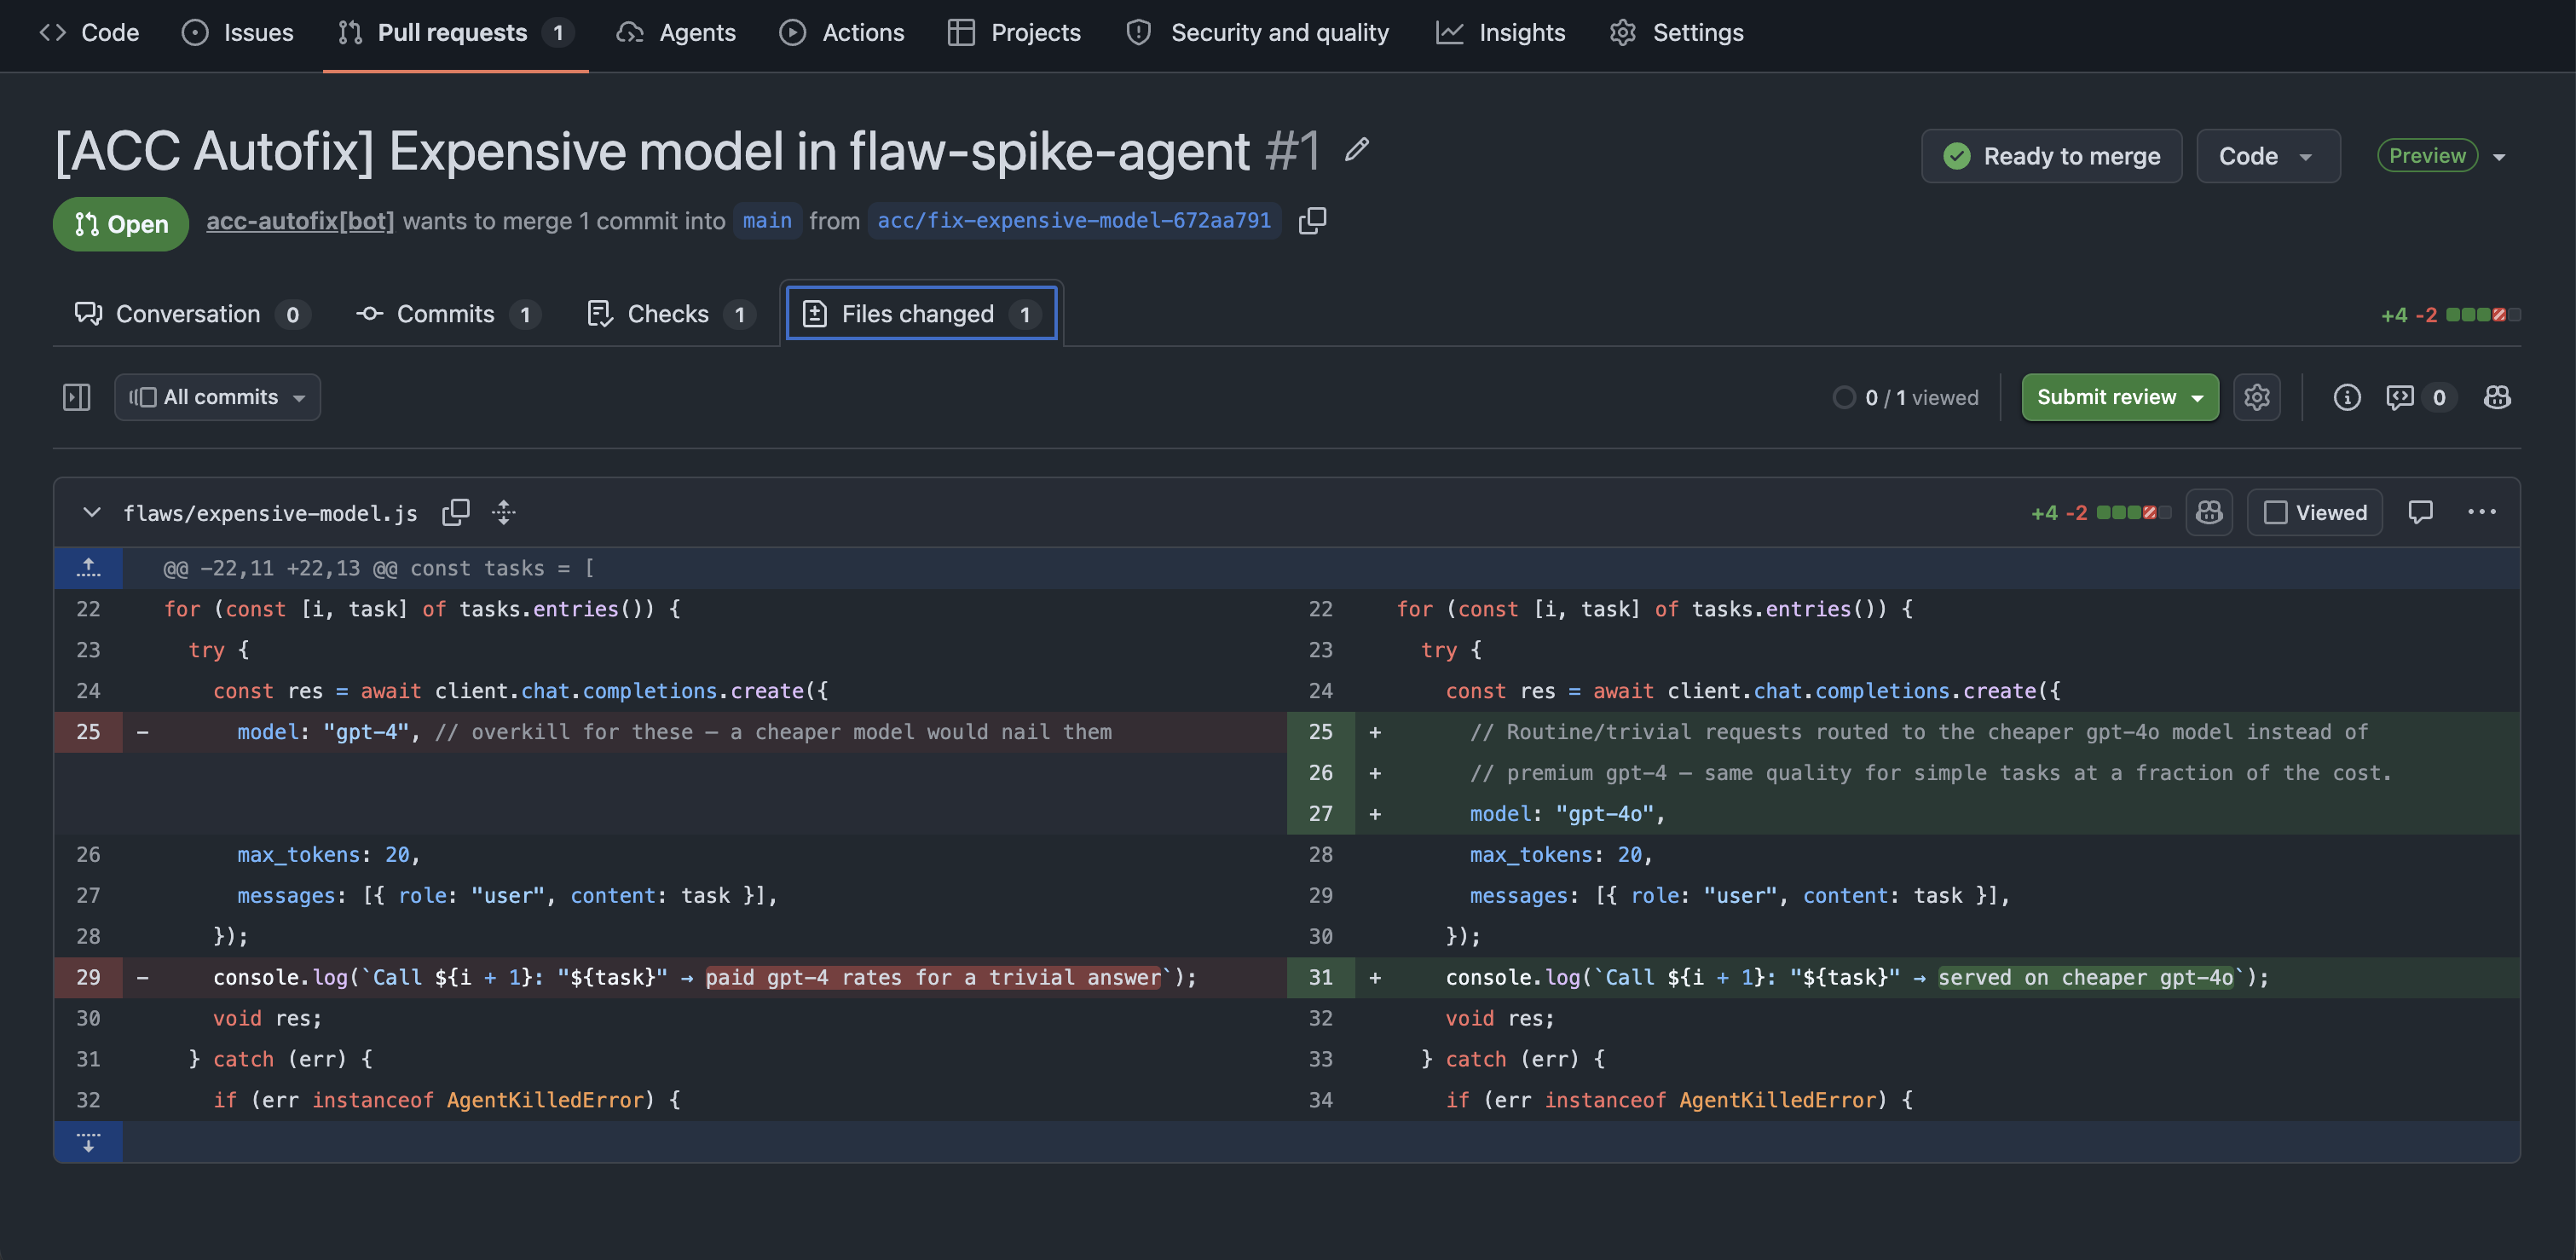The width and height of the screenshot is (2576, 1260).
Task: Copy the branch name acc/fix-expensive-model-672aa791
Action: pos(1312,221)
